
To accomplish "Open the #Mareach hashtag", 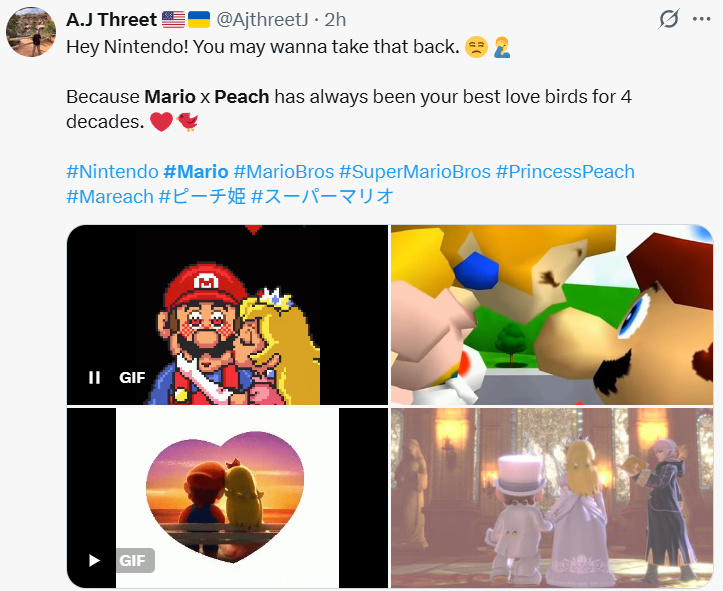I will pos(110,197).
